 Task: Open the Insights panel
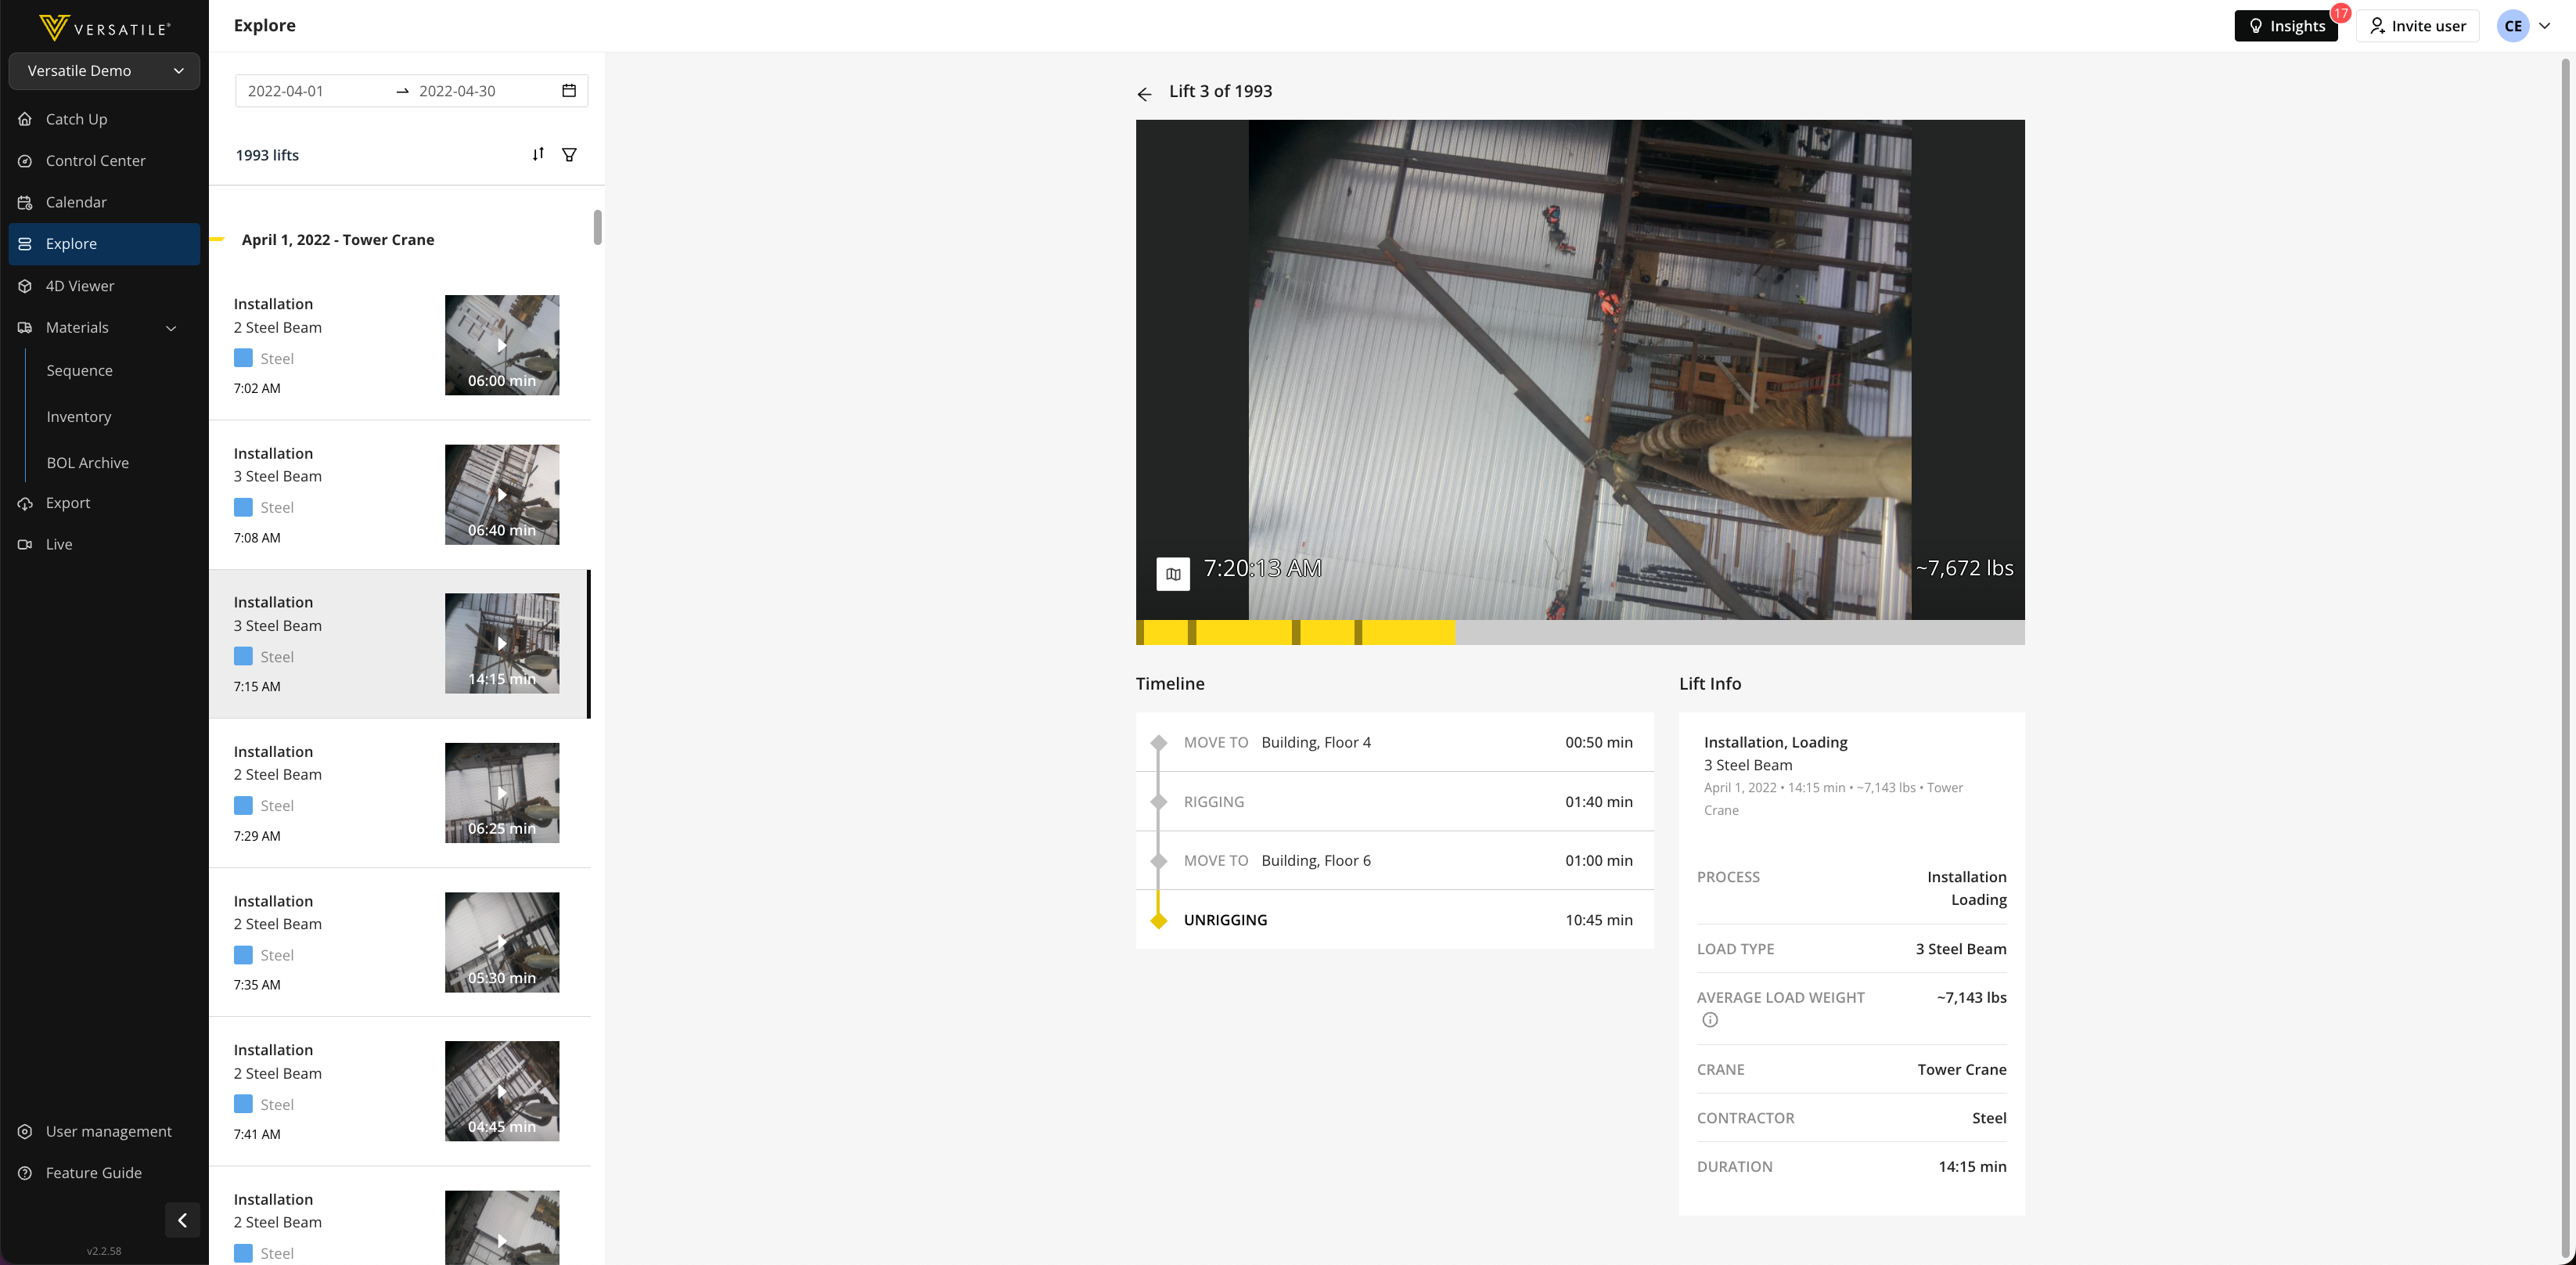coord(2286,26)
